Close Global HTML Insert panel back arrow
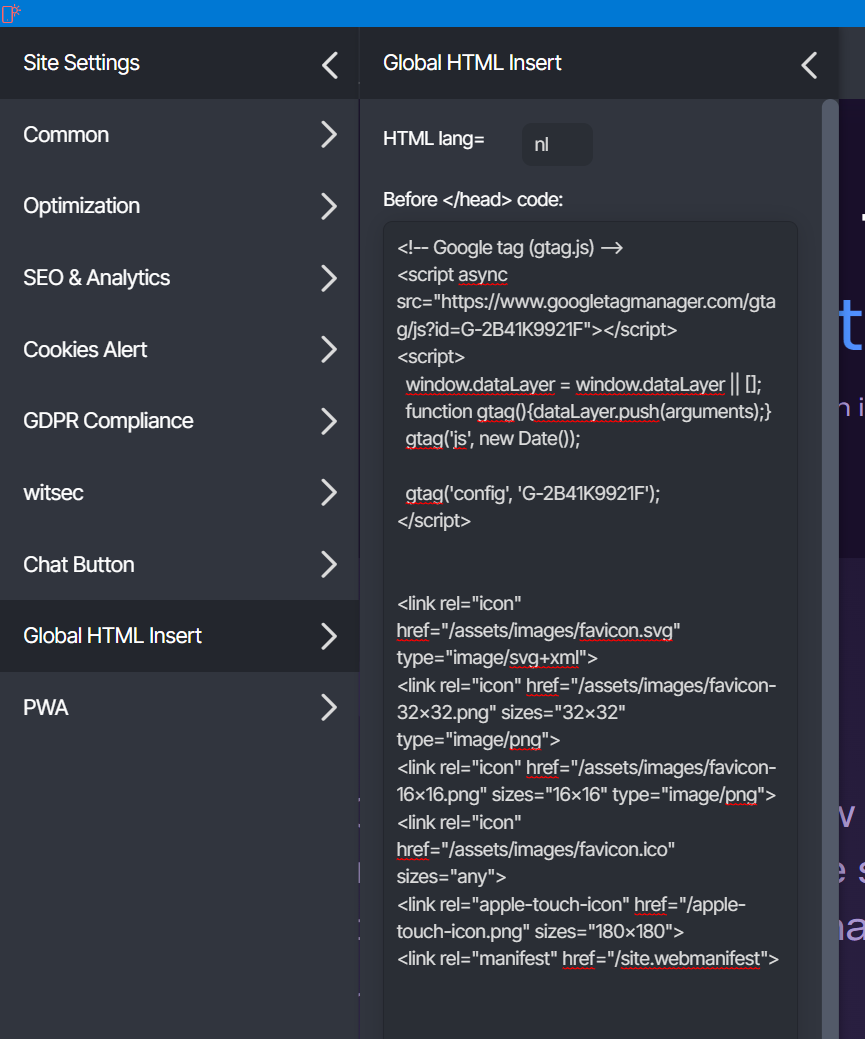This screenshot has height=1039, width=865. [809, 65]
